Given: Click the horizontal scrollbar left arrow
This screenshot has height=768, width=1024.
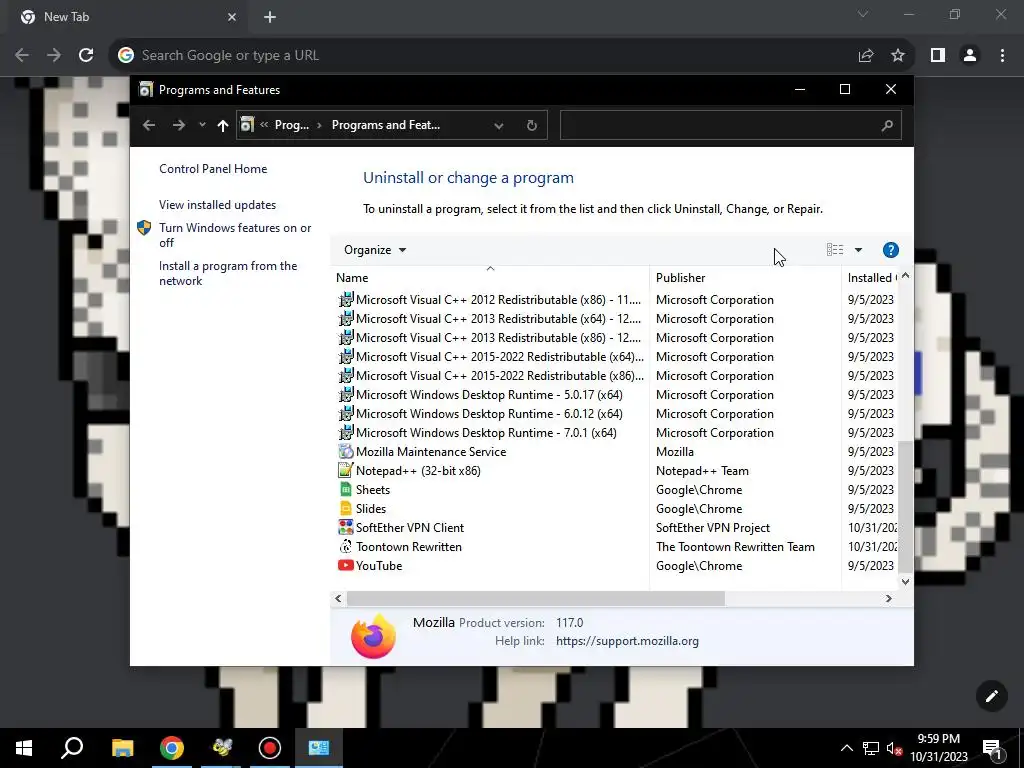Looking at the screenshot, I should pyautogui.click(x=338, y=598).
